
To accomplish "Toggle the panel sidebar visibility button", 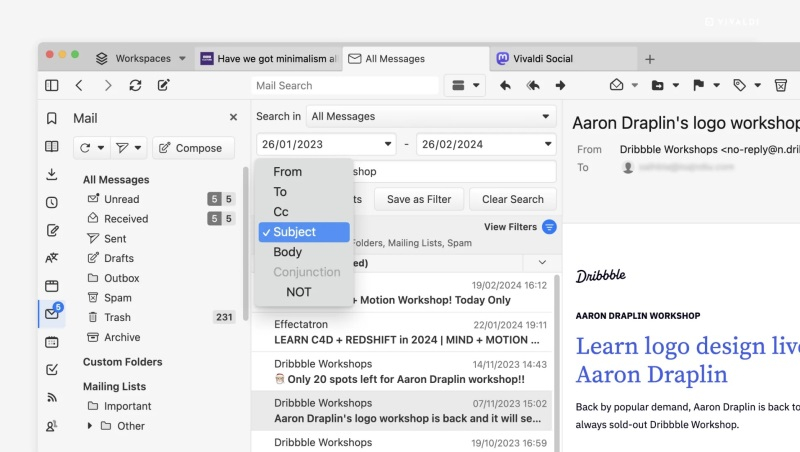I will (51, 86).
